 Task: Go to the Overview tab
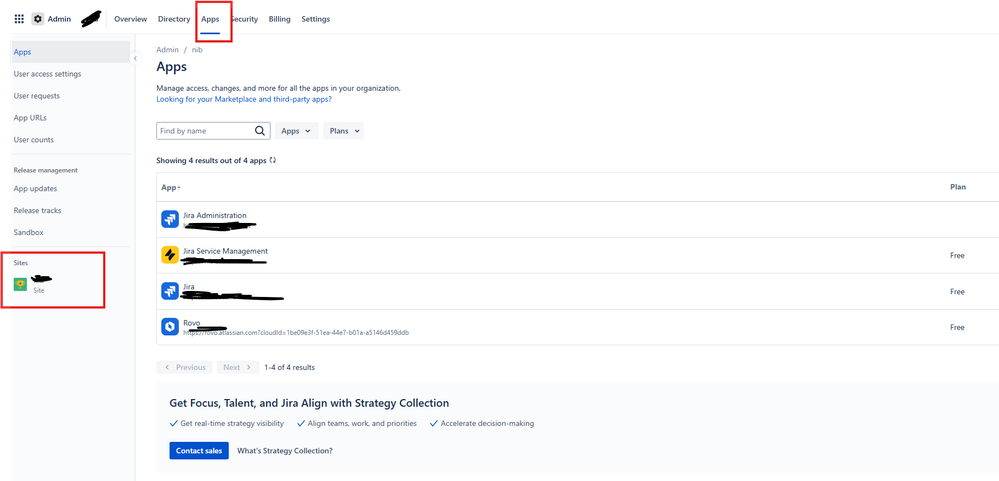[x=131, y=19]
